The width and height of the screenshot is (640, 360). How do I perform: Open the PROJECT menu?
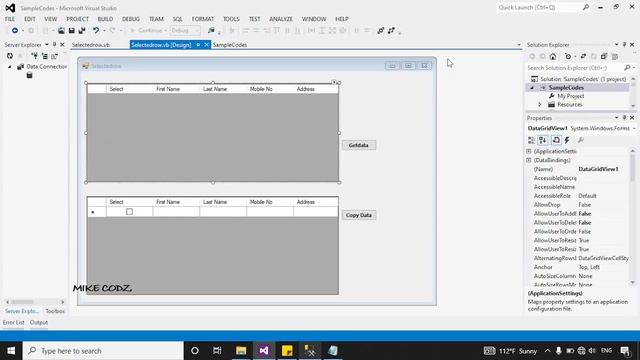[78, 19]
